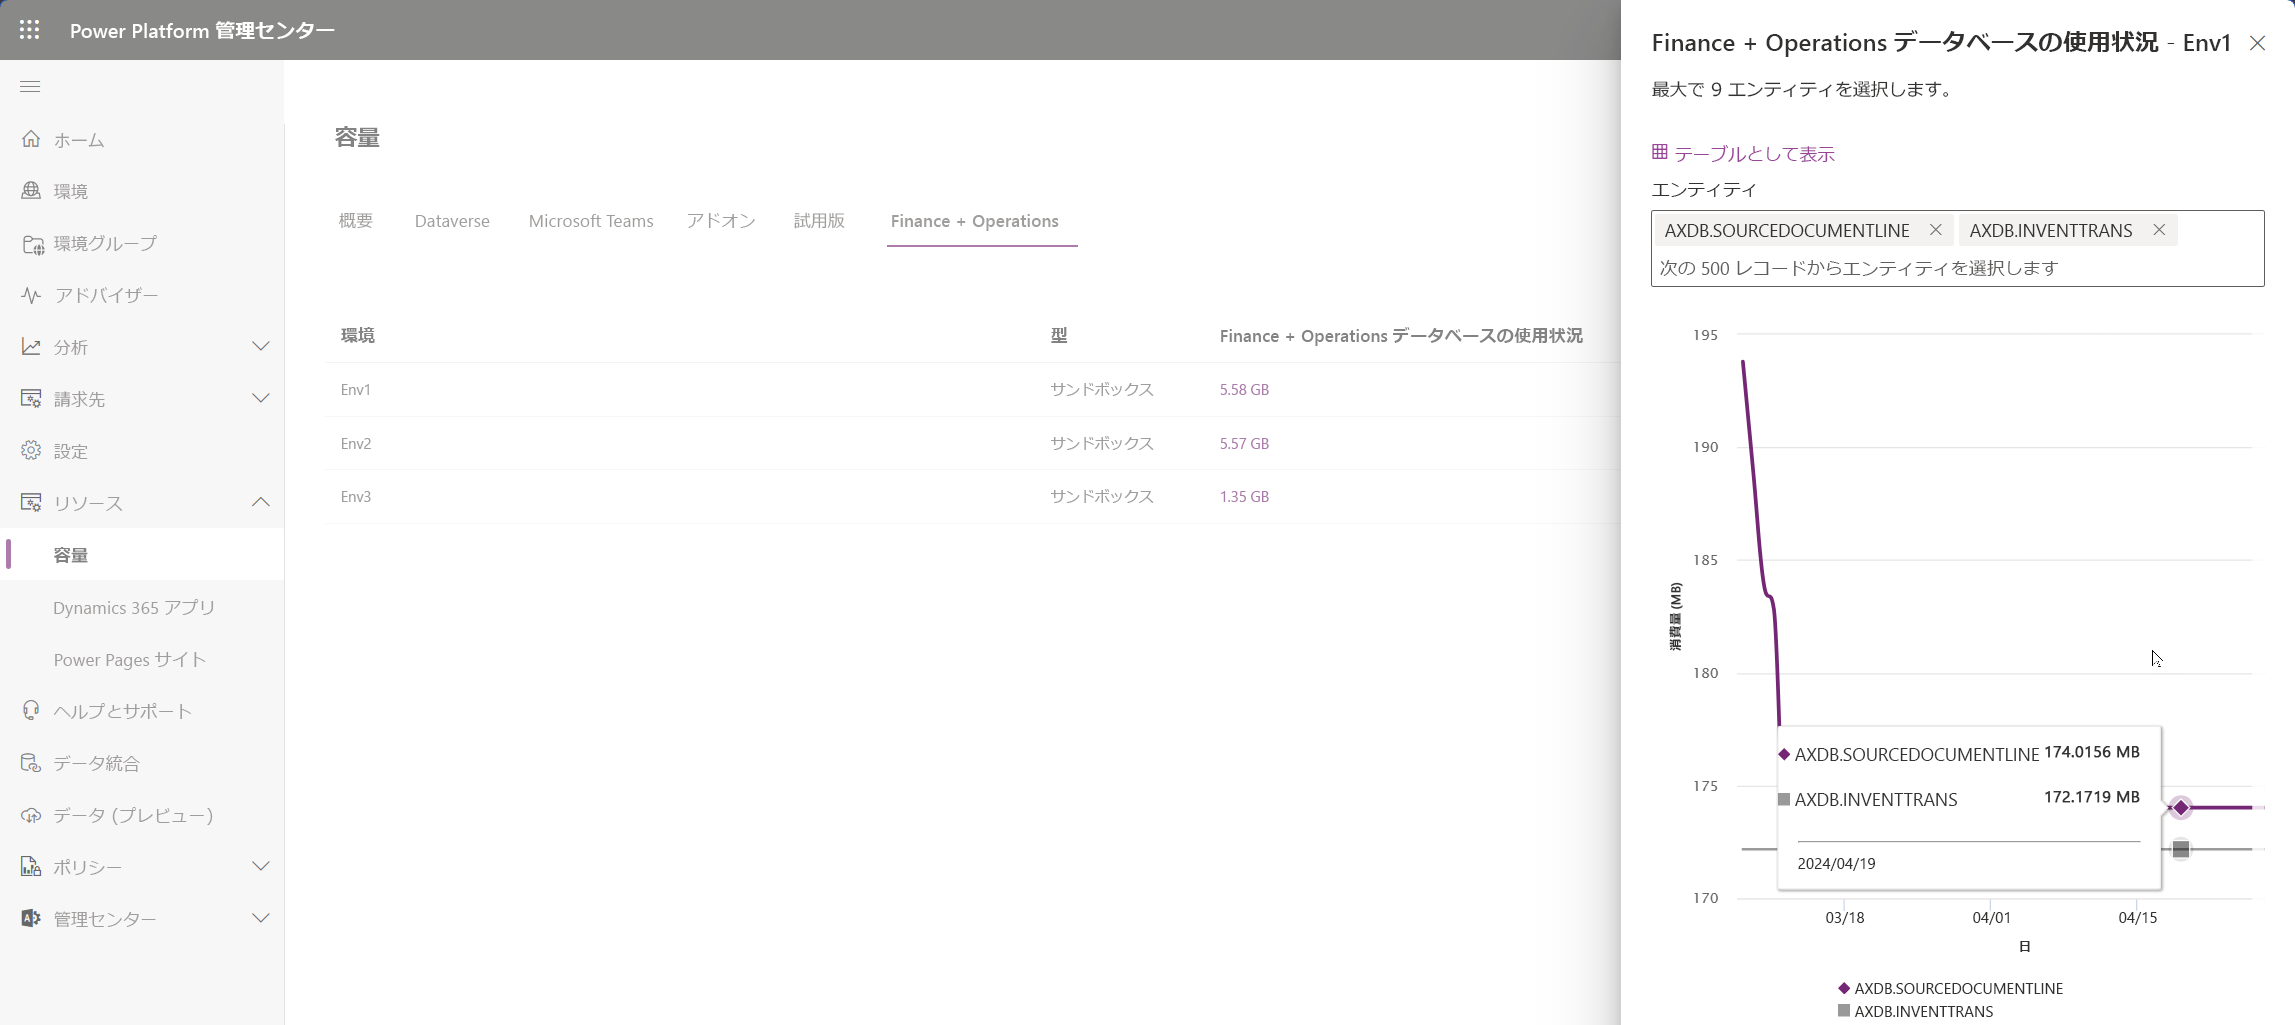Expand the 管理センター section chevron
The height and width of the screenshot is (1025, 2295).
click(261, 918)
